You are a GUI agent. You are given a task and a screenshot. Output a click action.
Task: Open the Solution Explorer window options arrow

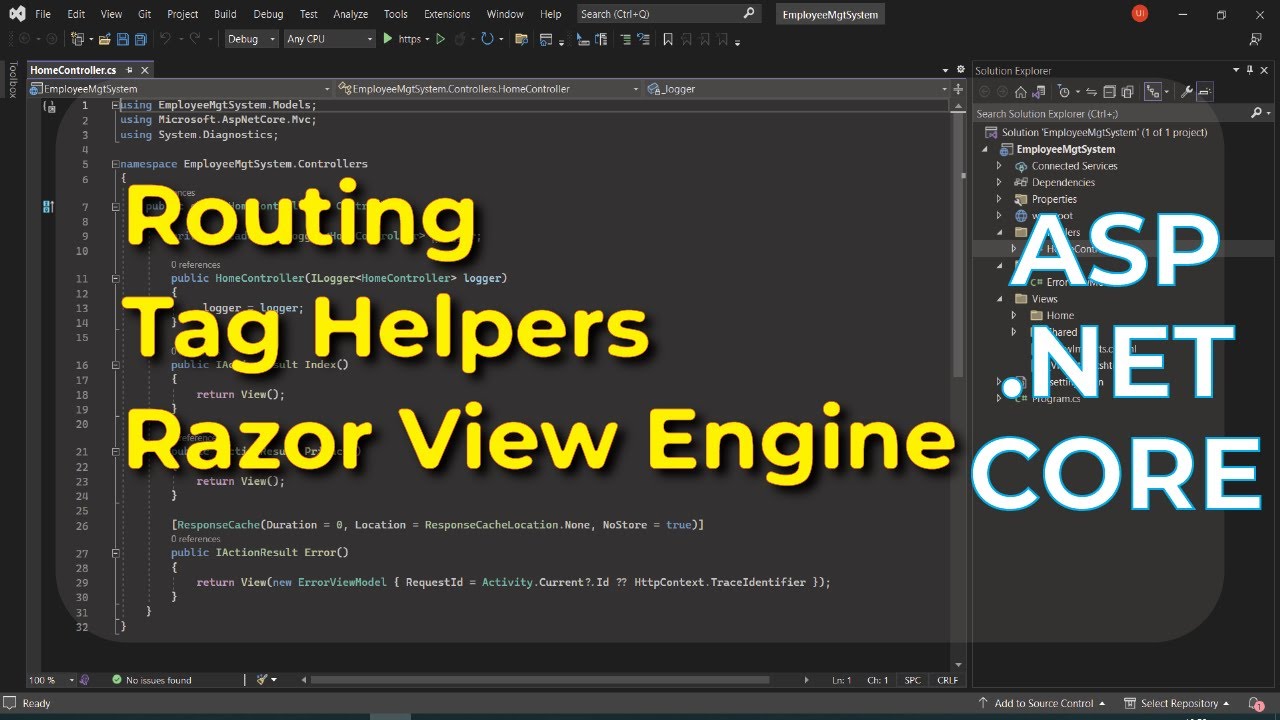(x=1237, y=70)
